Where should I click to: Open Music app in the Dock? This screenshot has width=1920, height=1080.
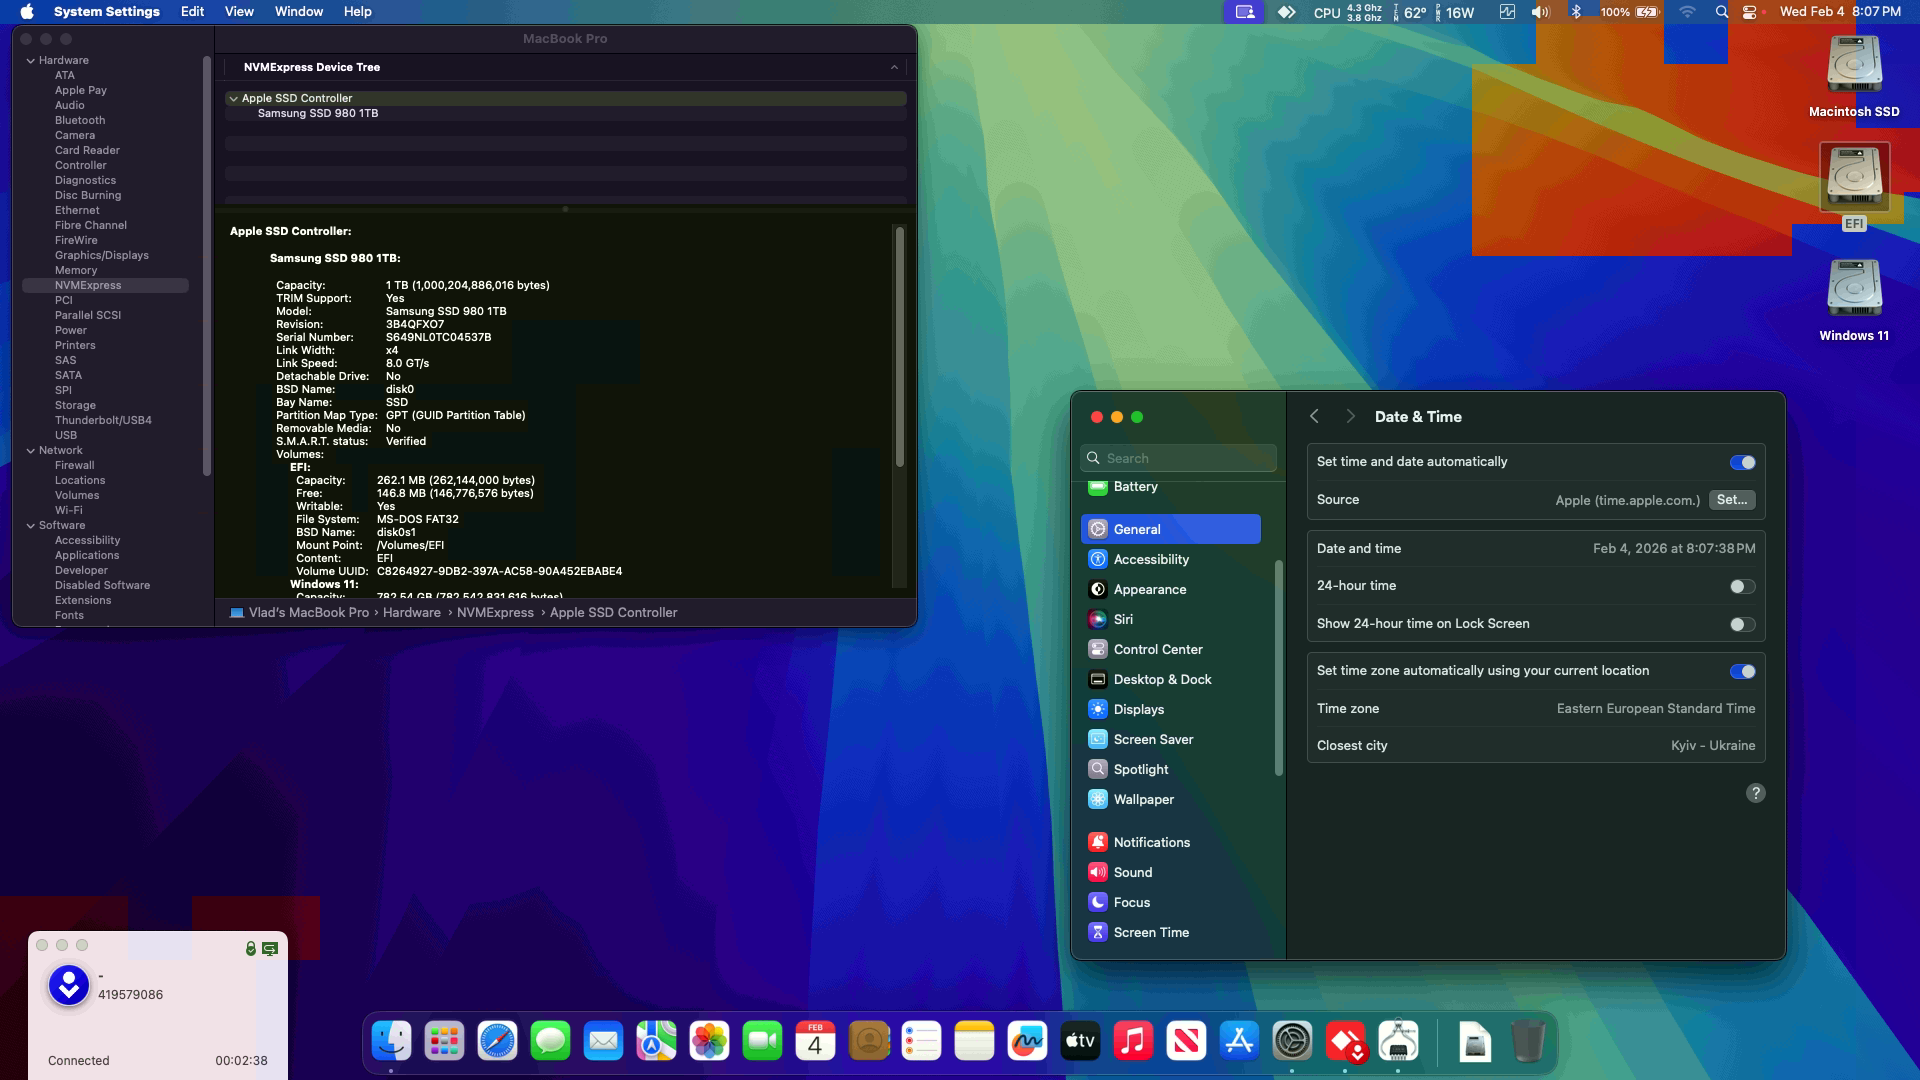1133,1041
